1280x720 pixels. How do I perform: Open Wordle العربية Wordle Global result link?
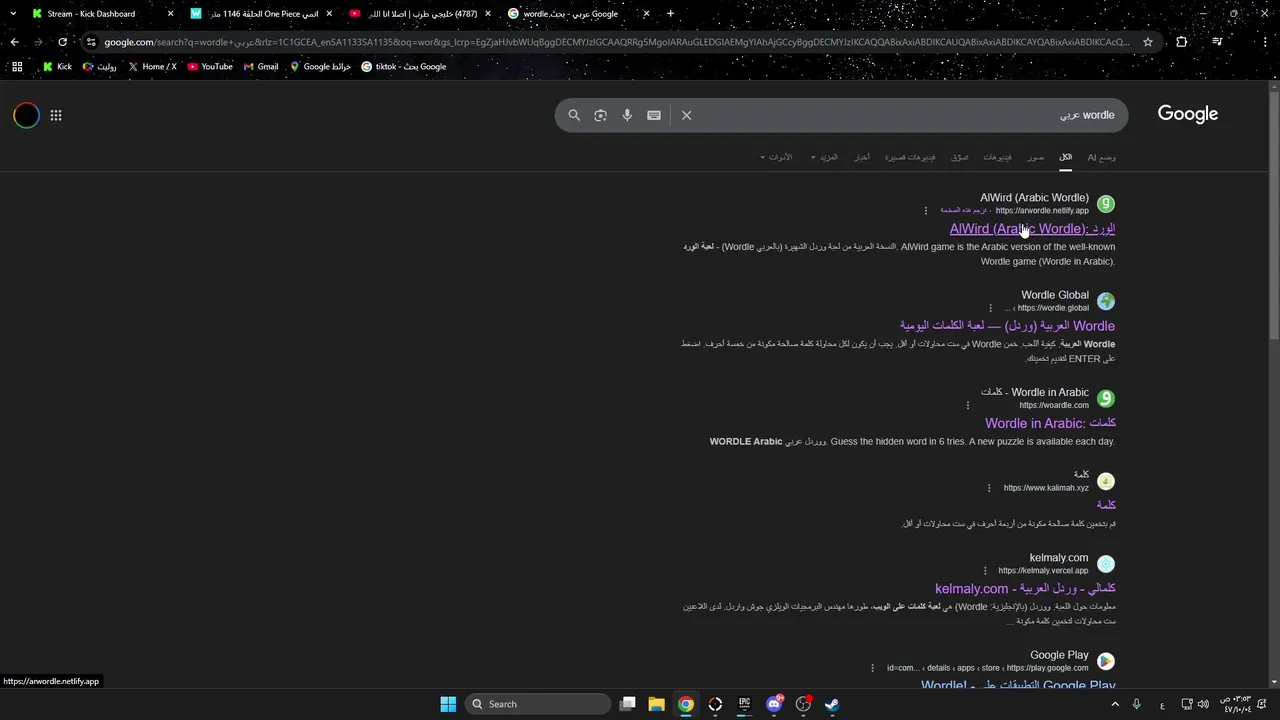[x=1007, y=326]
